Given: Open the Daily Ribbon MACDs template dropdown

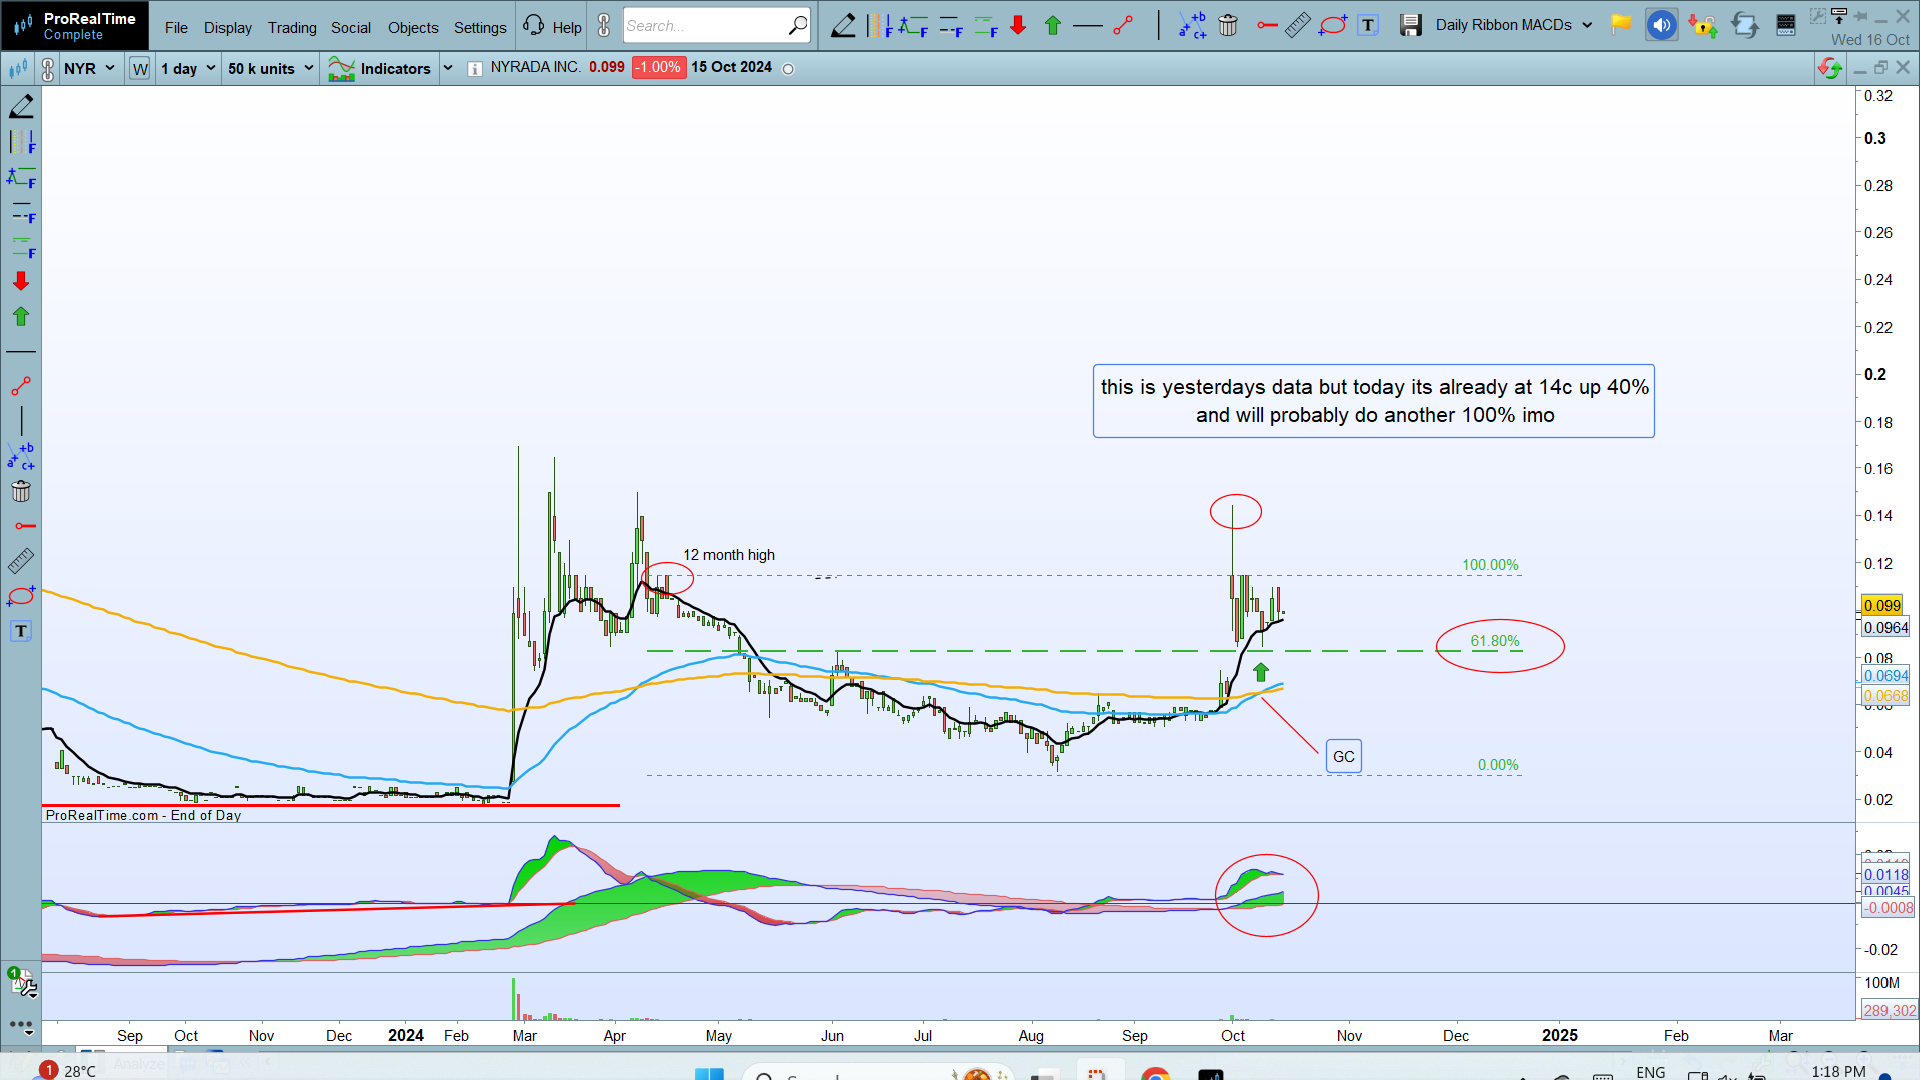Looking at the screenshot, I should tap(1513, 25).
